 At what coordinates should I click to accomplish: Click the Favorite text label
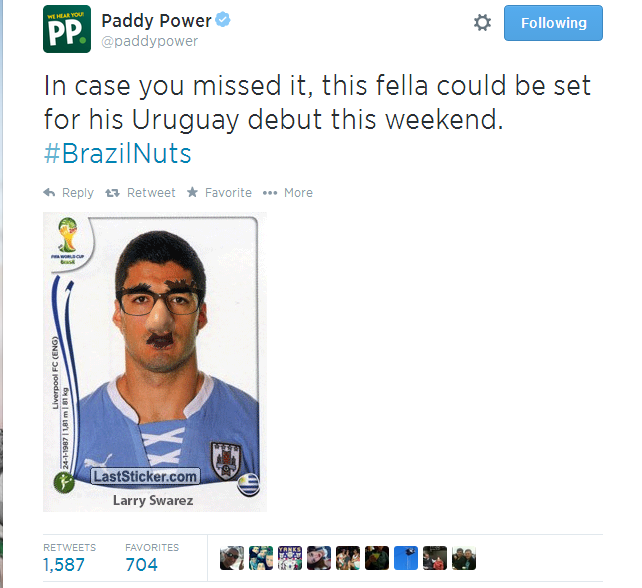pos(228,193)
